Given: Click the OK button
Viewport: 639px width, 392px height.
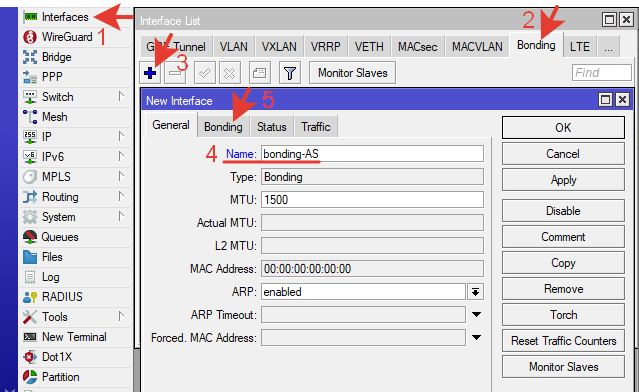Looking at the screenshot, I should click(x=563, y=128).
